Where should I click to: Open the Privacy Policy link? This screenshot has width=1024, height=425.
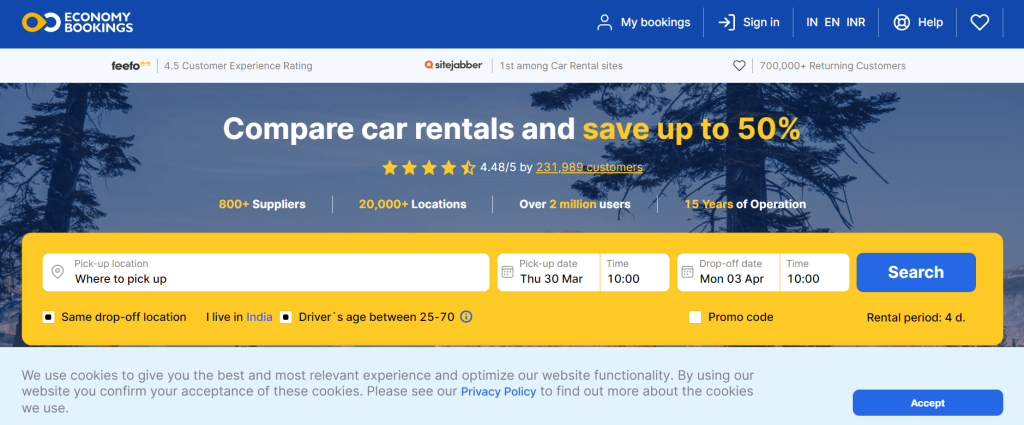click(498, 392)
